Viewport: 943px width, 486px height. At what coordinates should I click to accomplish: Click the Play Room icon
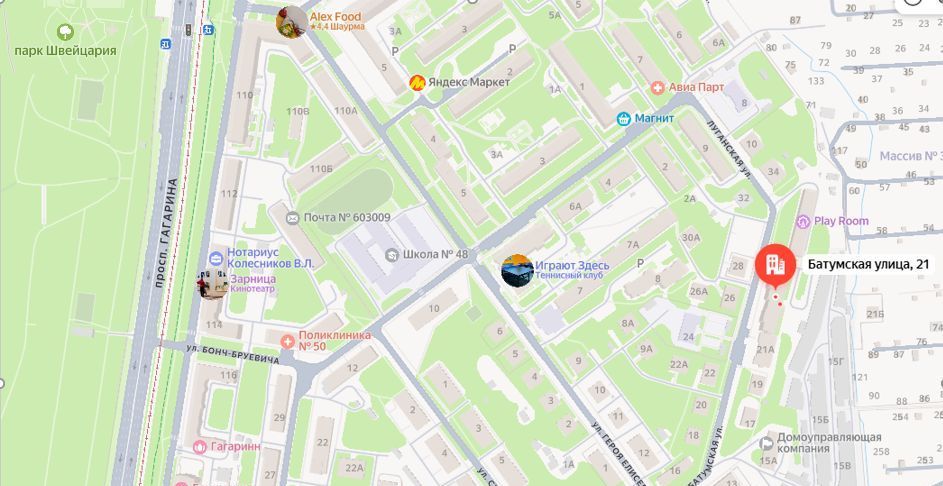(x=803, y=221)
